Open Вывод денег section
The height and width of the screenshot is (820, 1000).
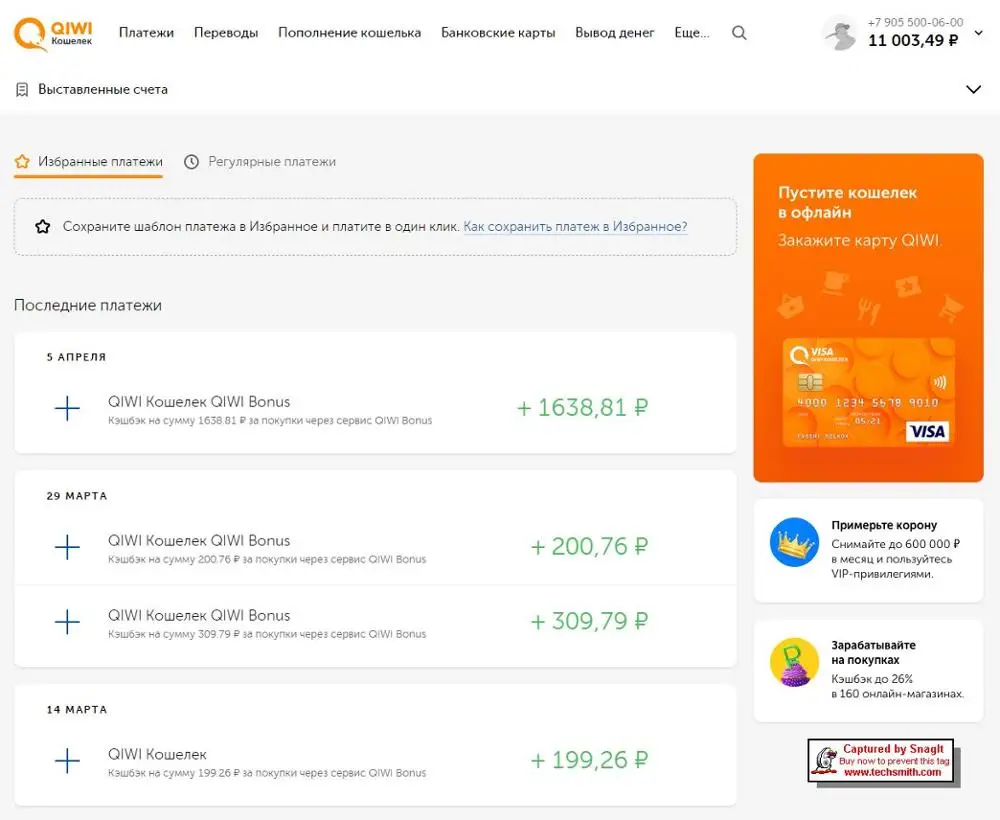tap(615, 33)
